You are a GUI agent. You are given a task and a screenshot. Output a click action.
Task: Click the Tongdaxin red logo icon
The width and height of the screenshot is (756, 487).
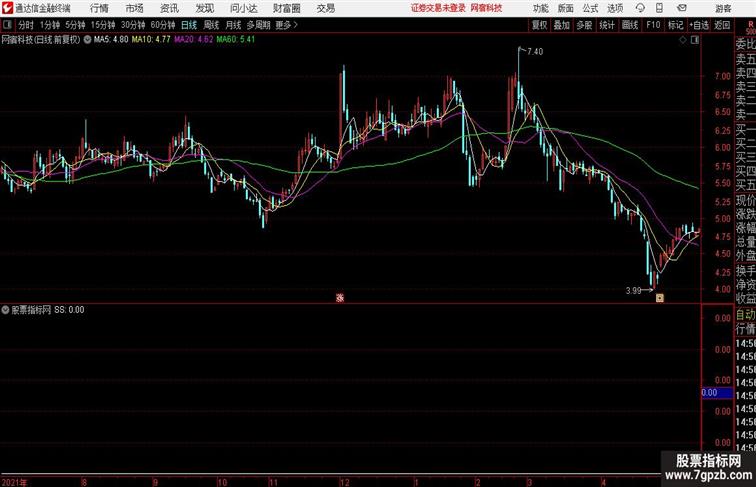(7, 8)
